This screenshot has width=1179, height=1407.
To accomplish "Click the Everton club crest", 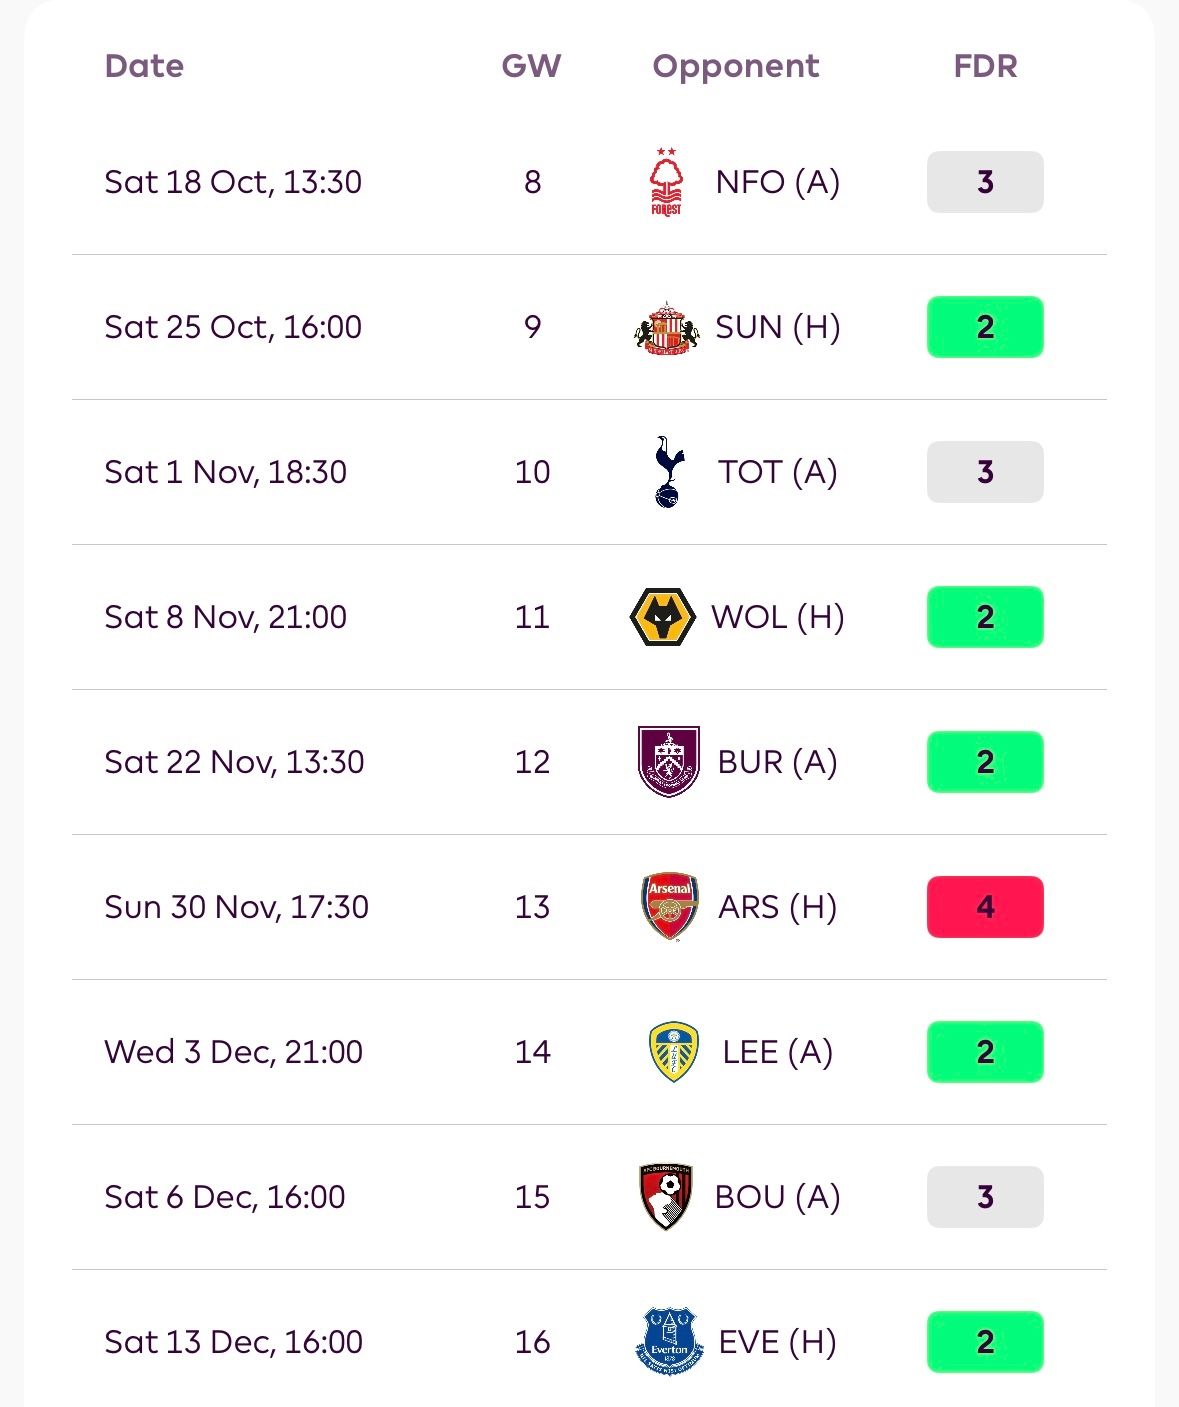I will tap(669, 1342).
